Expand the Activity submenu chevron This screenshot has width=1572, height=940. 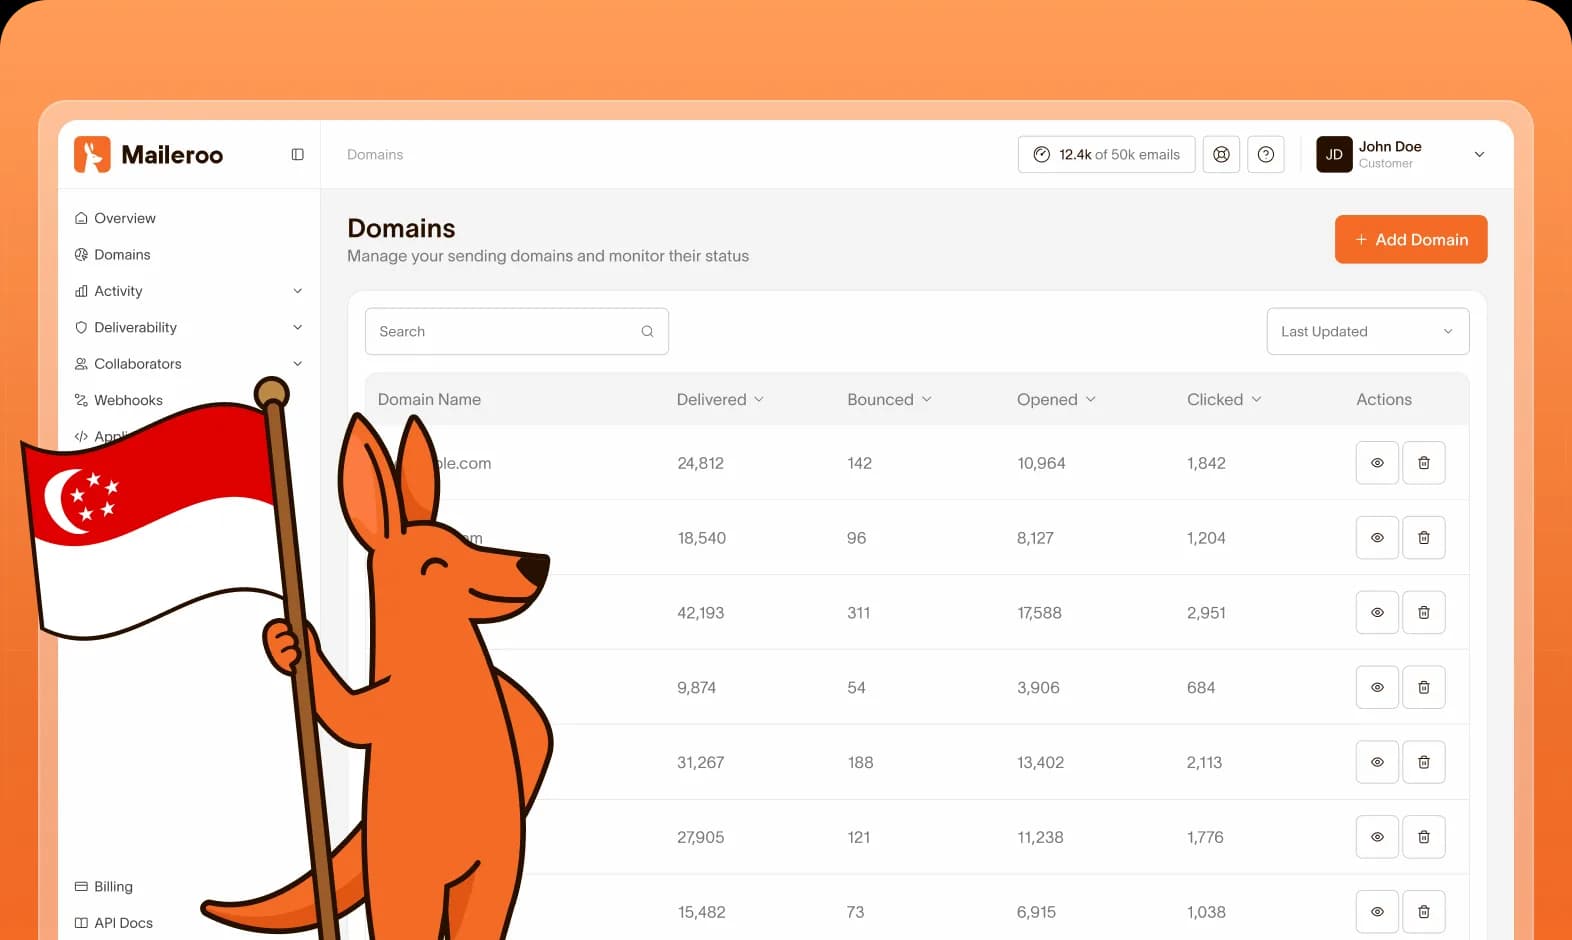click(x=297, y=291)
